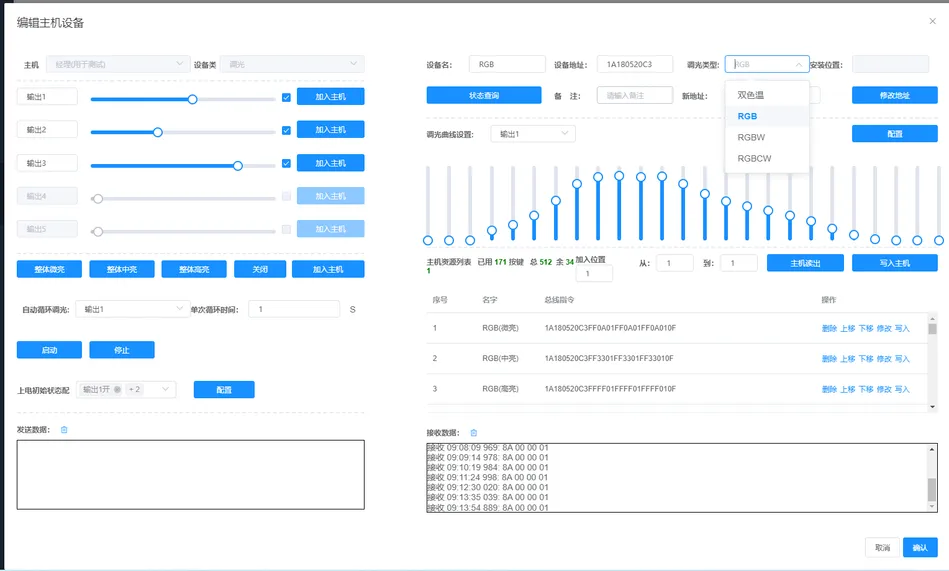Click the 输出1 brightness slider handle
Screen dimensions: 949x571
(x=192, y=99)
